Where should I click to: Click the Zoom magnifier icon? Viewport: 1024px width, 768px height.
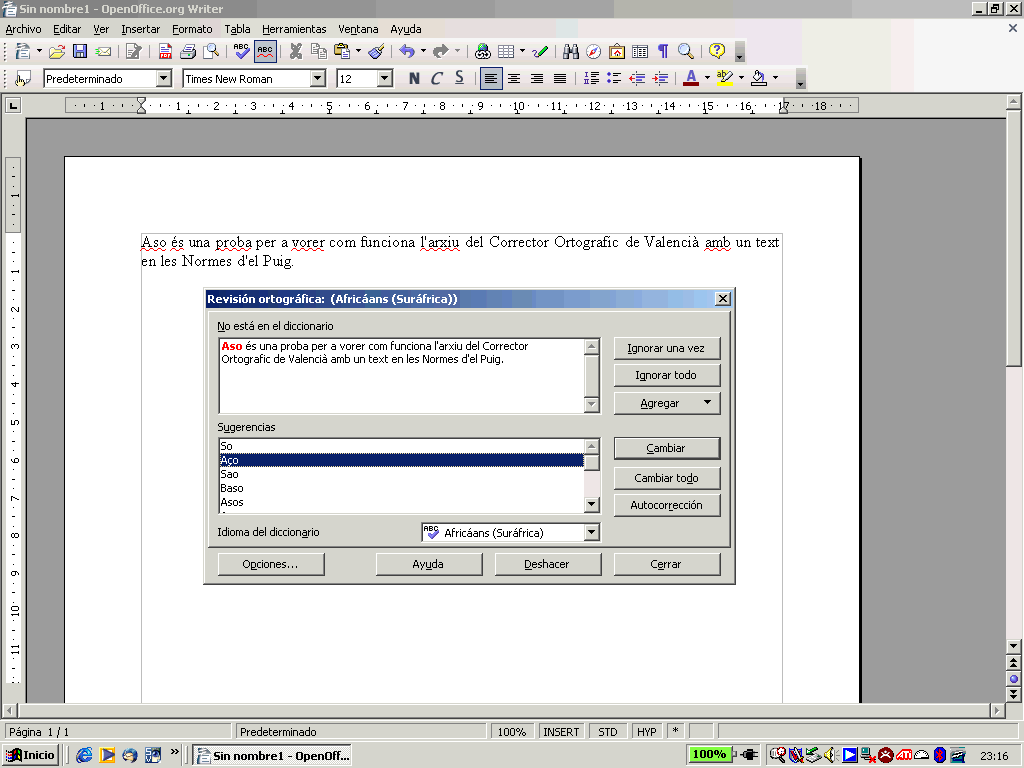[x=686, y=51]
